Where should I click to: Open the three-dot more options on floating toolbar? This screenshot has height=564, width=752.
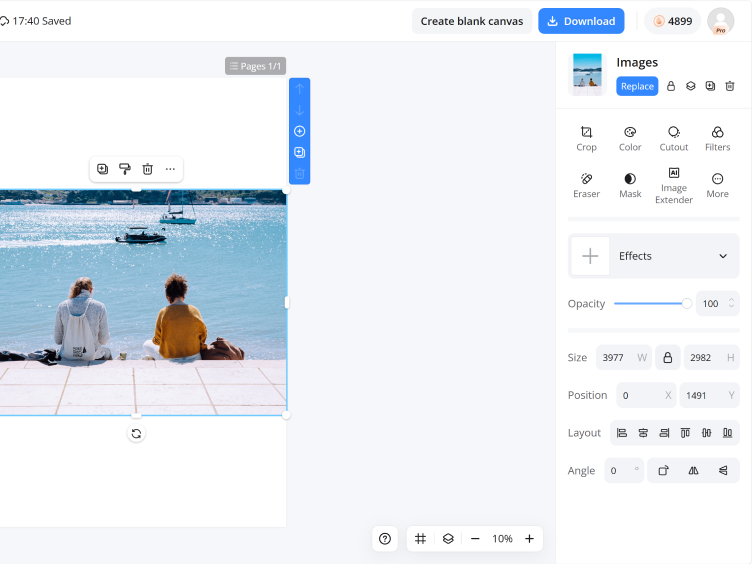(170, 169)
